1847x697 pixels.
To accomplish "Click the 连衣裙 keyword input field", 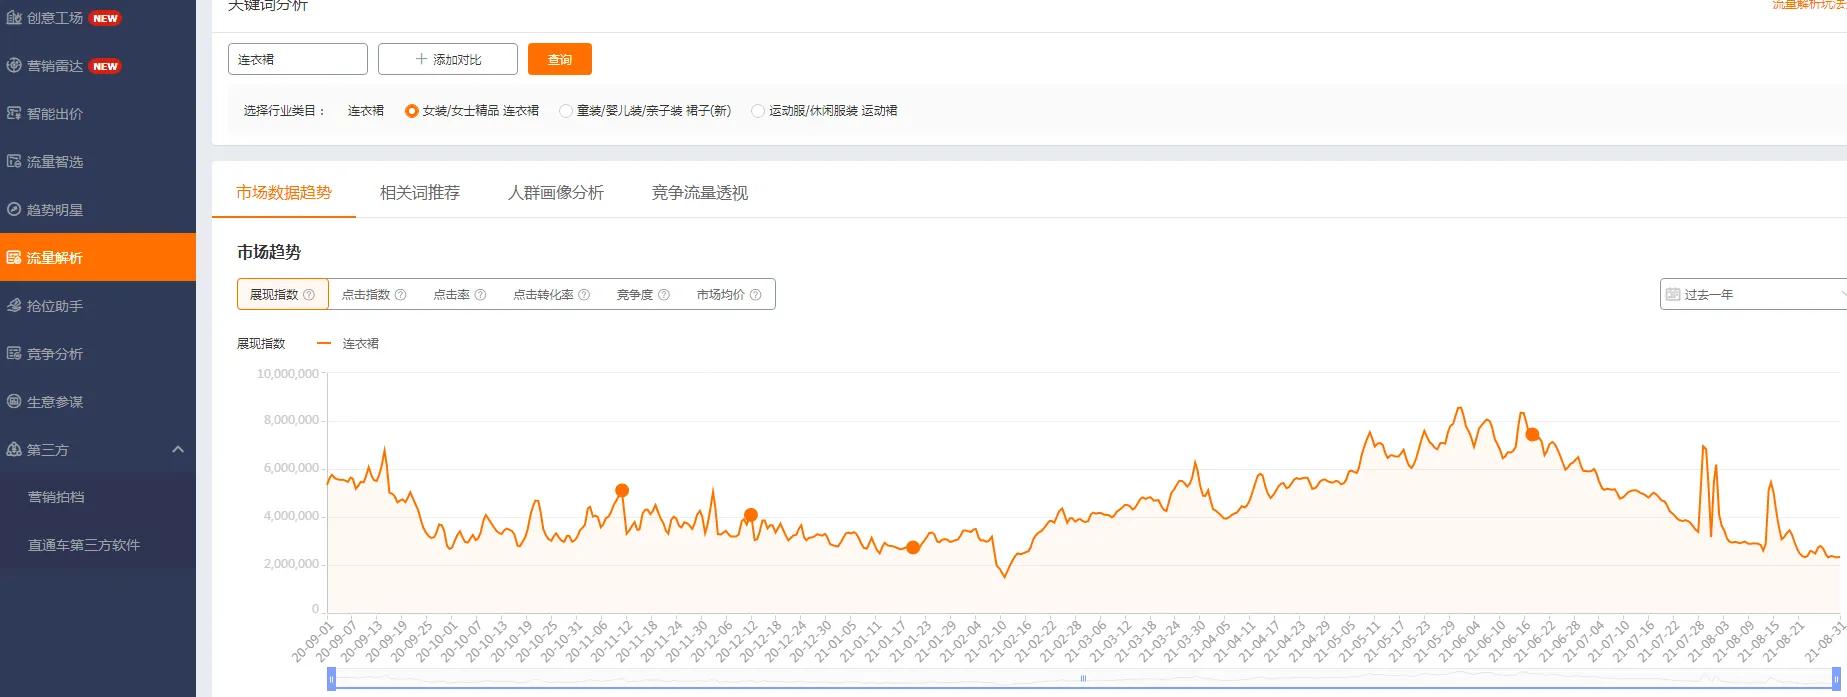I will click(298, 59).
